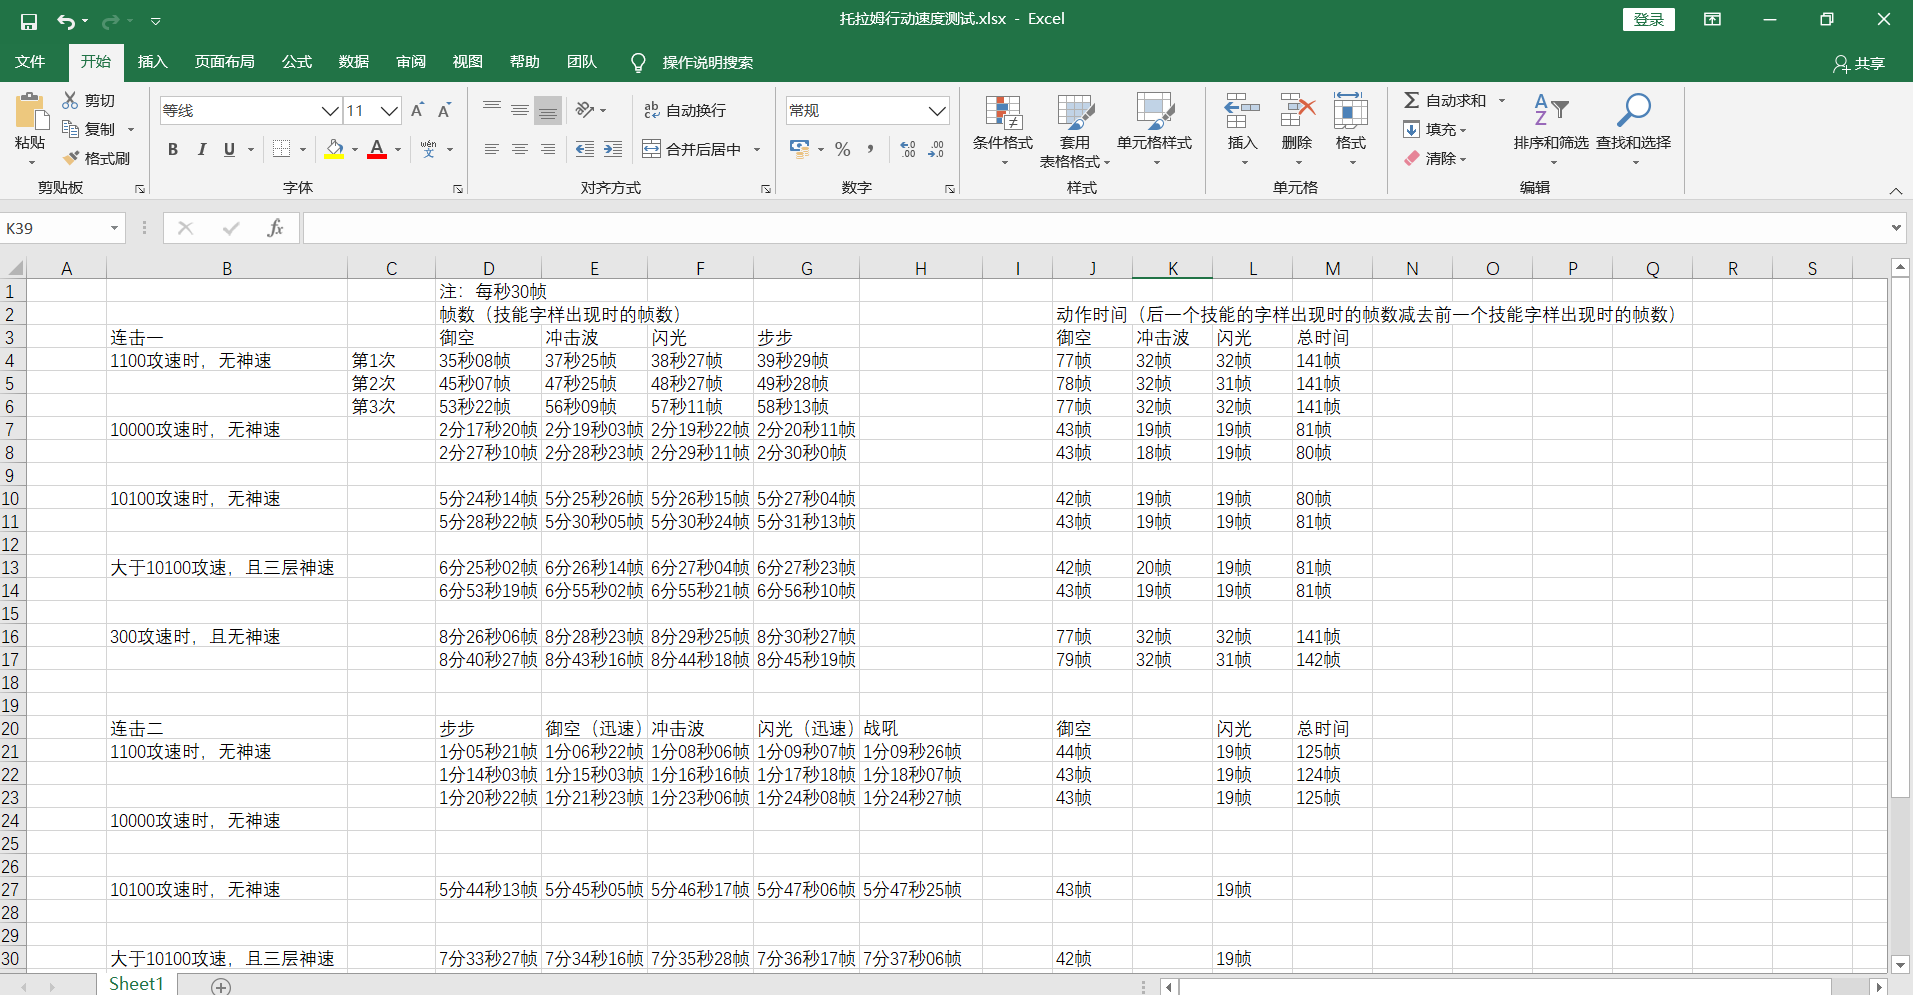Undo the last action
The height and width of the screenshot is (995, 1913).
(65, 21)
